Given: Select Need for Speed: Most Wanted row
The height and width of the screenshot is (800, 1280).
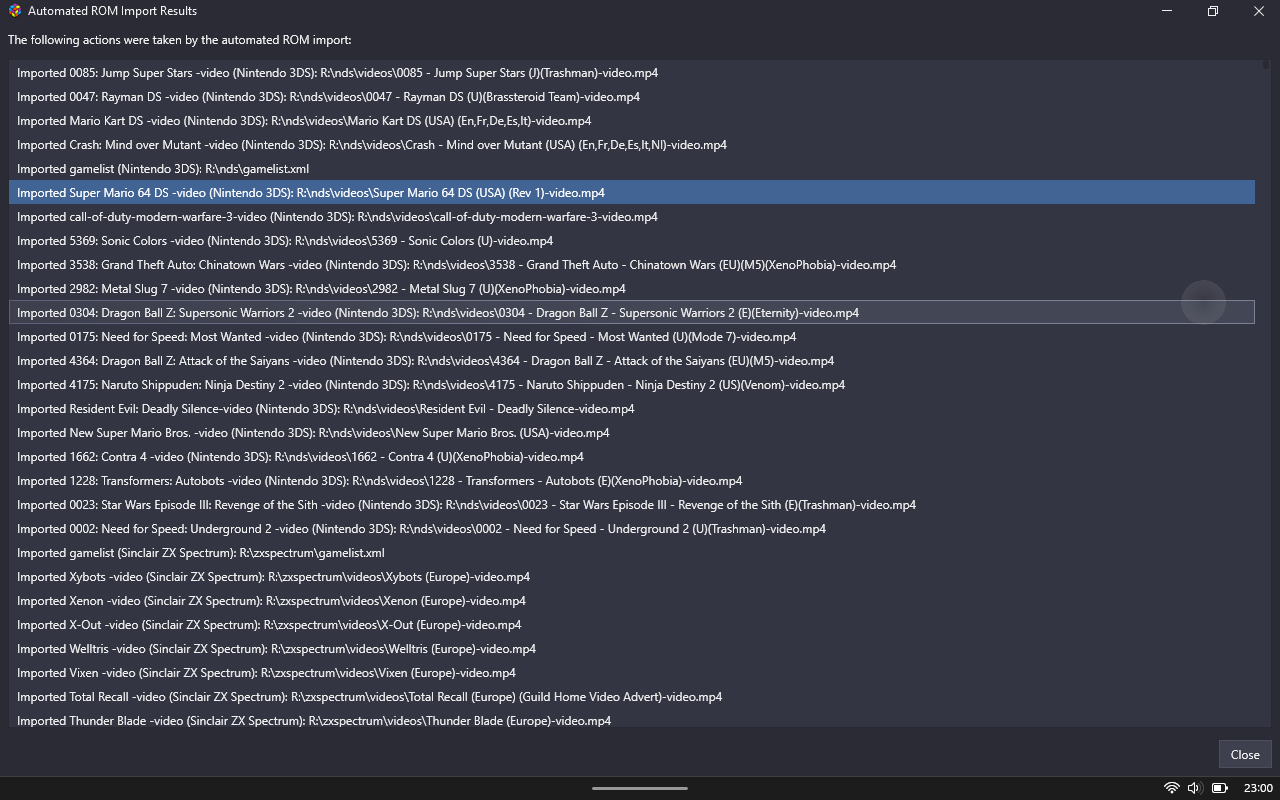Looking at the screenshot, I should (632, 337).
